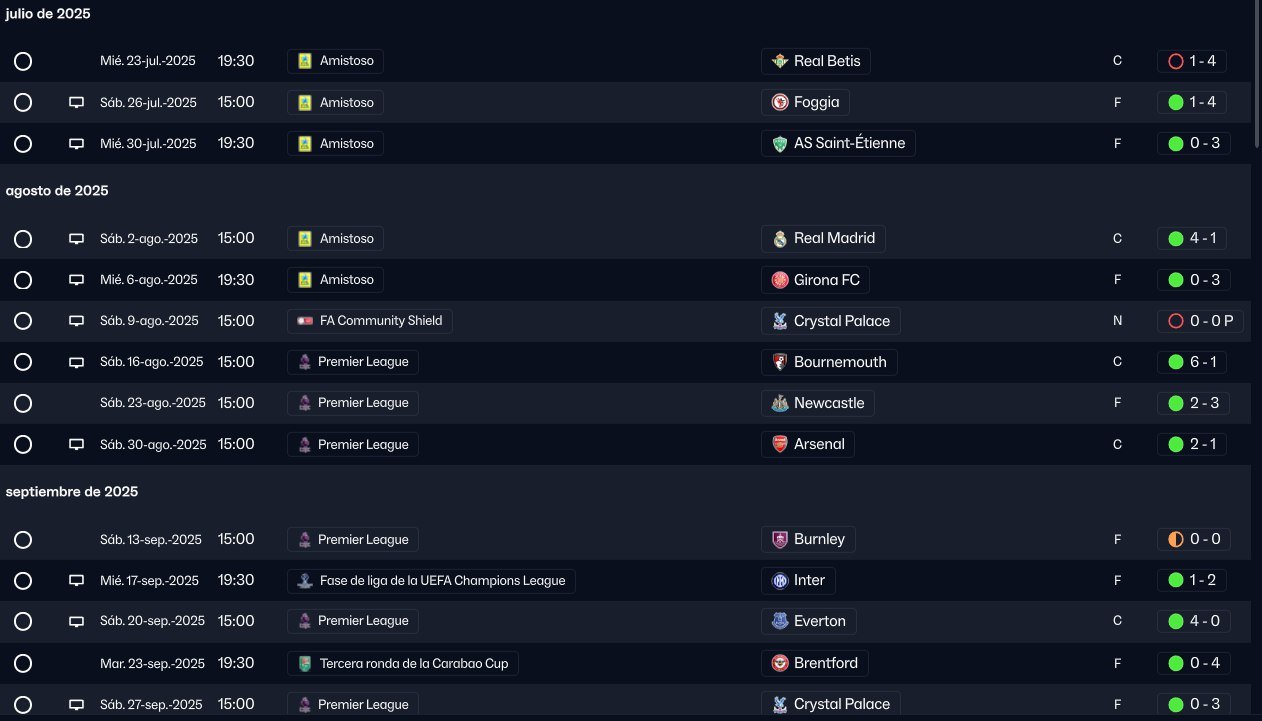The image size is (1262, 721).
Task: Click the green win indicator for Everton match
Action: coord(1176,621)
